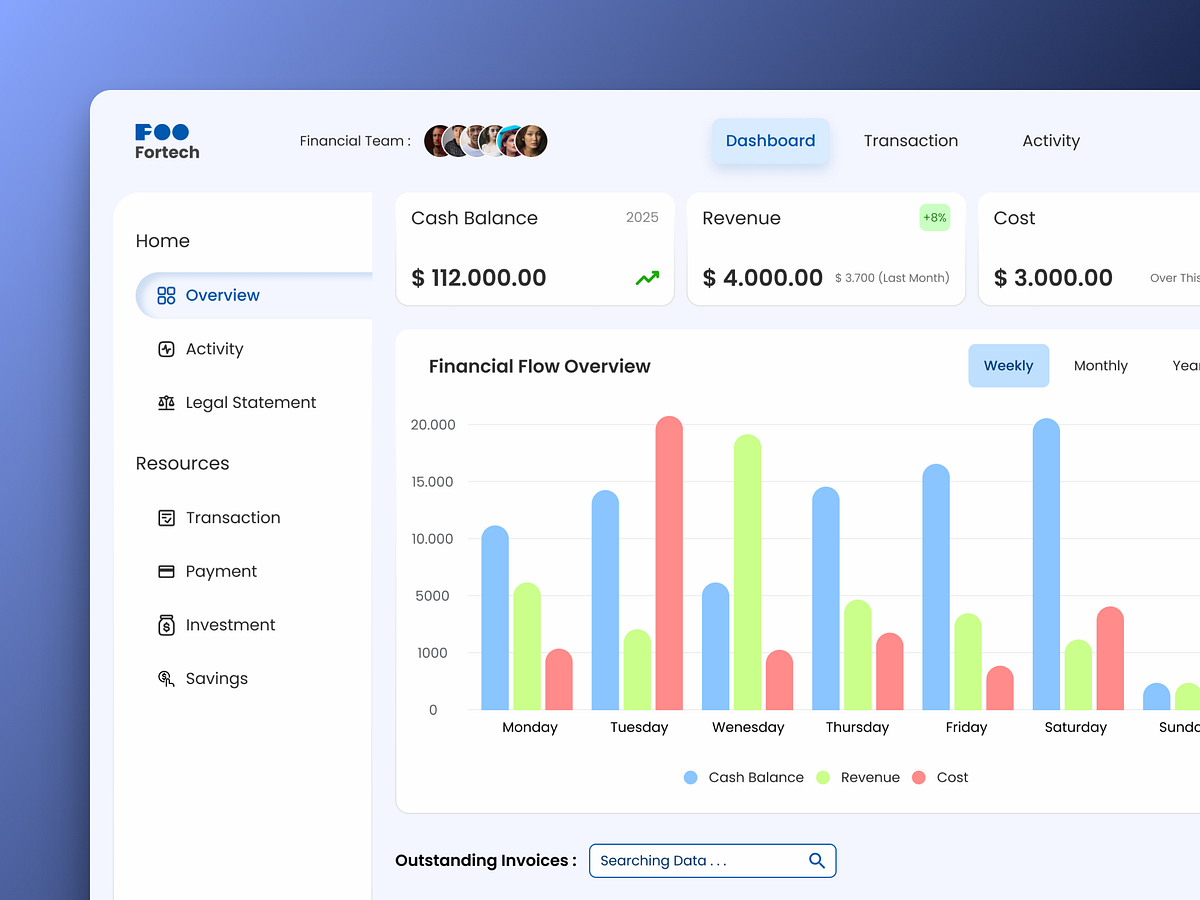Click Saturday's blue Cash Balance bar
Screen dimensions: 1200x900
1046,564
